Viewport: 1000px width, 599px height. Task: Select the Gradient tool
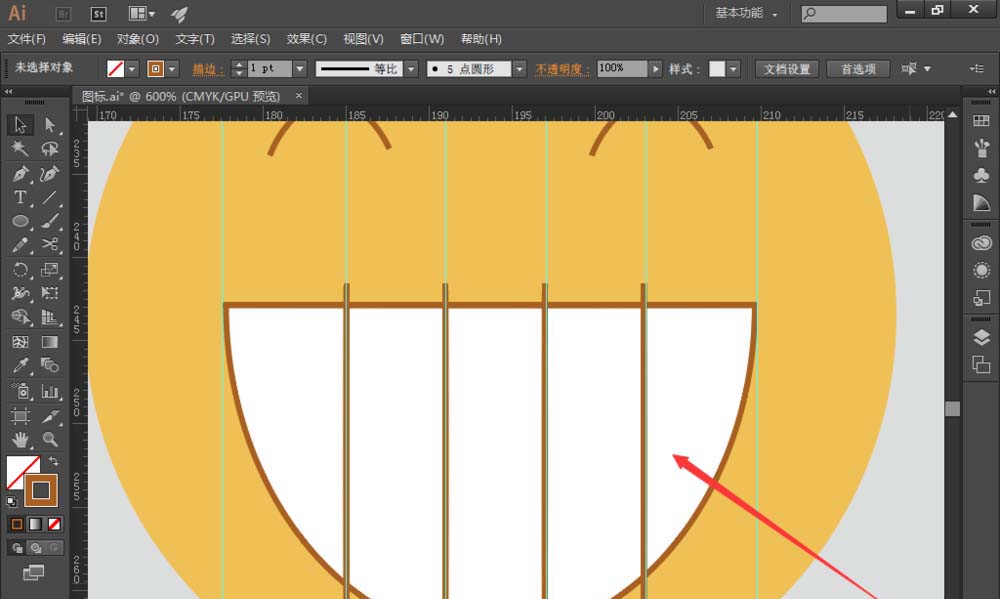coord(50,342)
